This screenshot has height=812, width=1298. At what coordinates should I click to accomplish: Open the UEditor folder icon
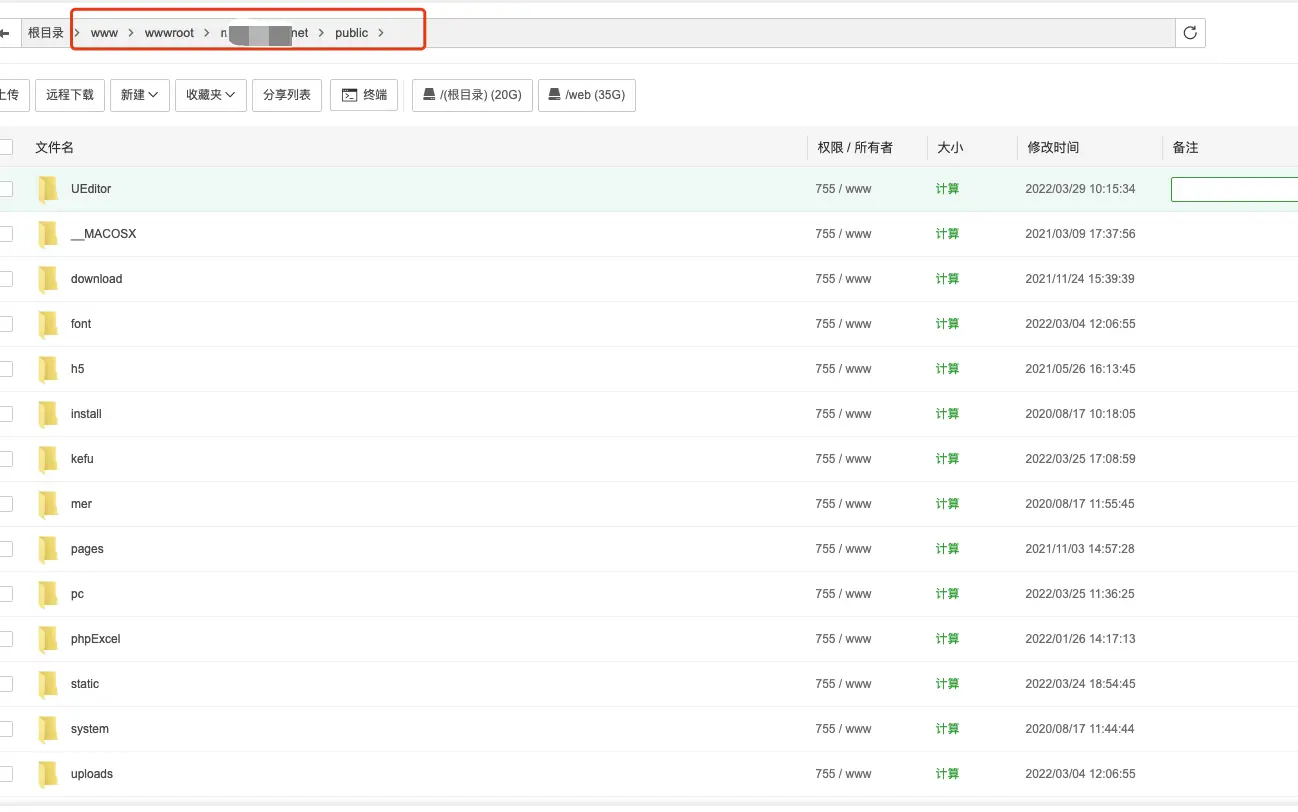pos(48,189)
